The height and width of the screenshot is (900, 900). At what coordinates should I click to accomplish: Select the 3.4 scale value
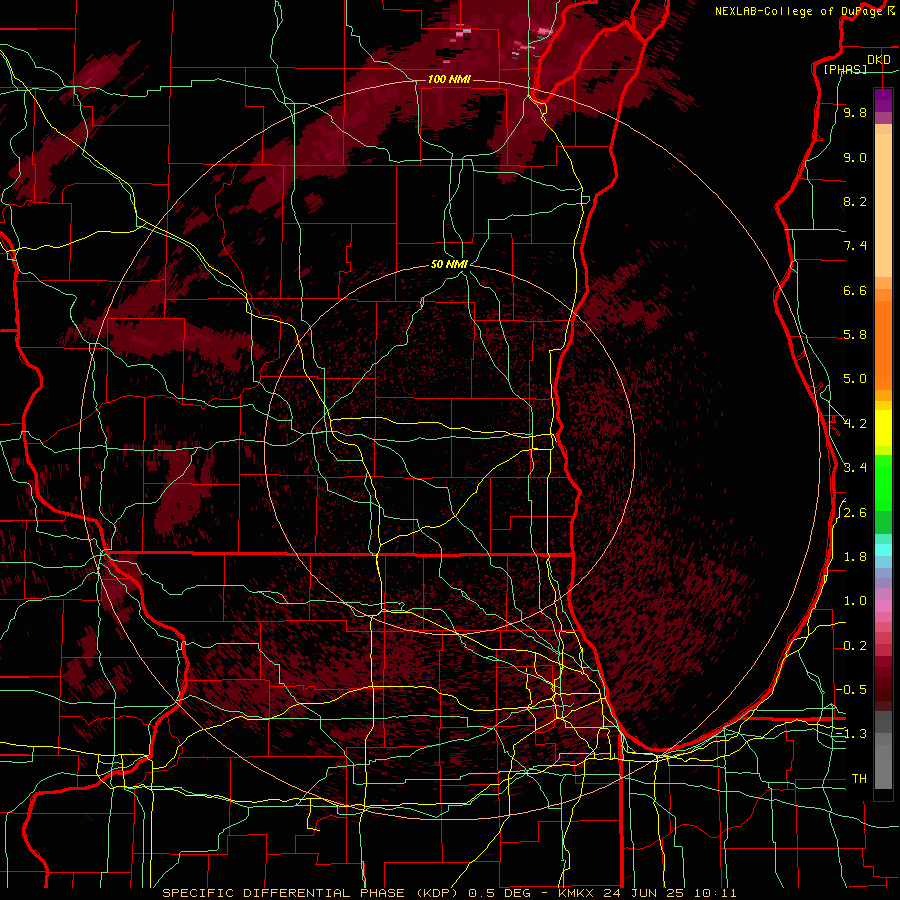(855, 468)
